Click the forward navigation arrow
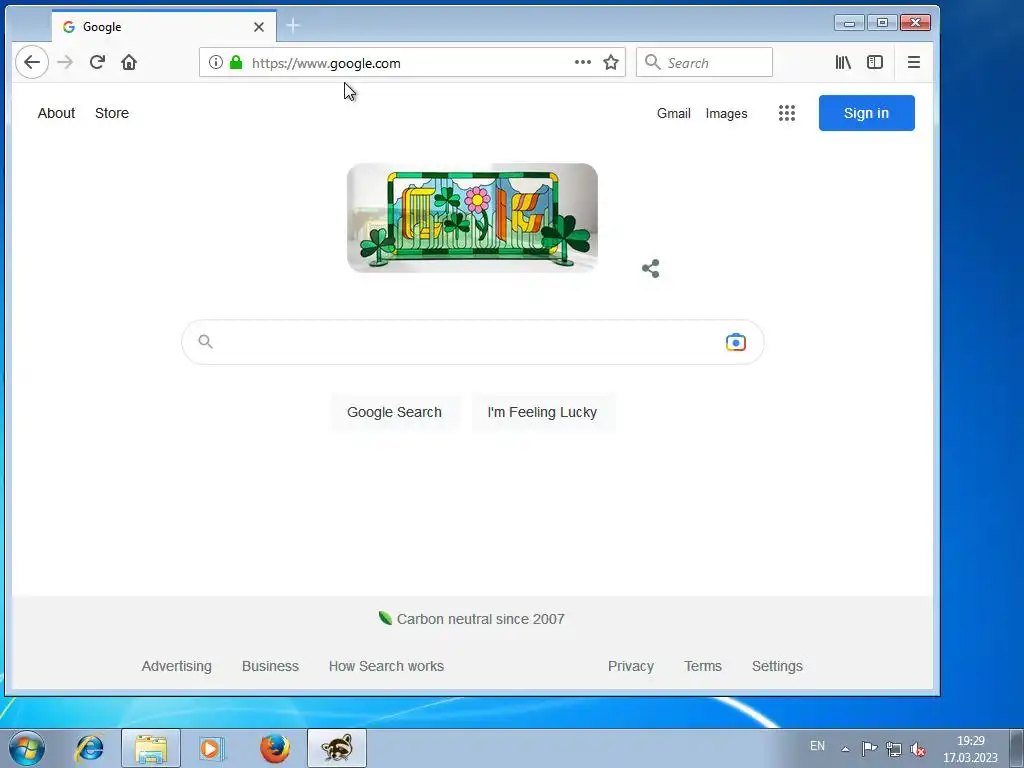Screen dimensions: 1024x768 pos(65,62)
